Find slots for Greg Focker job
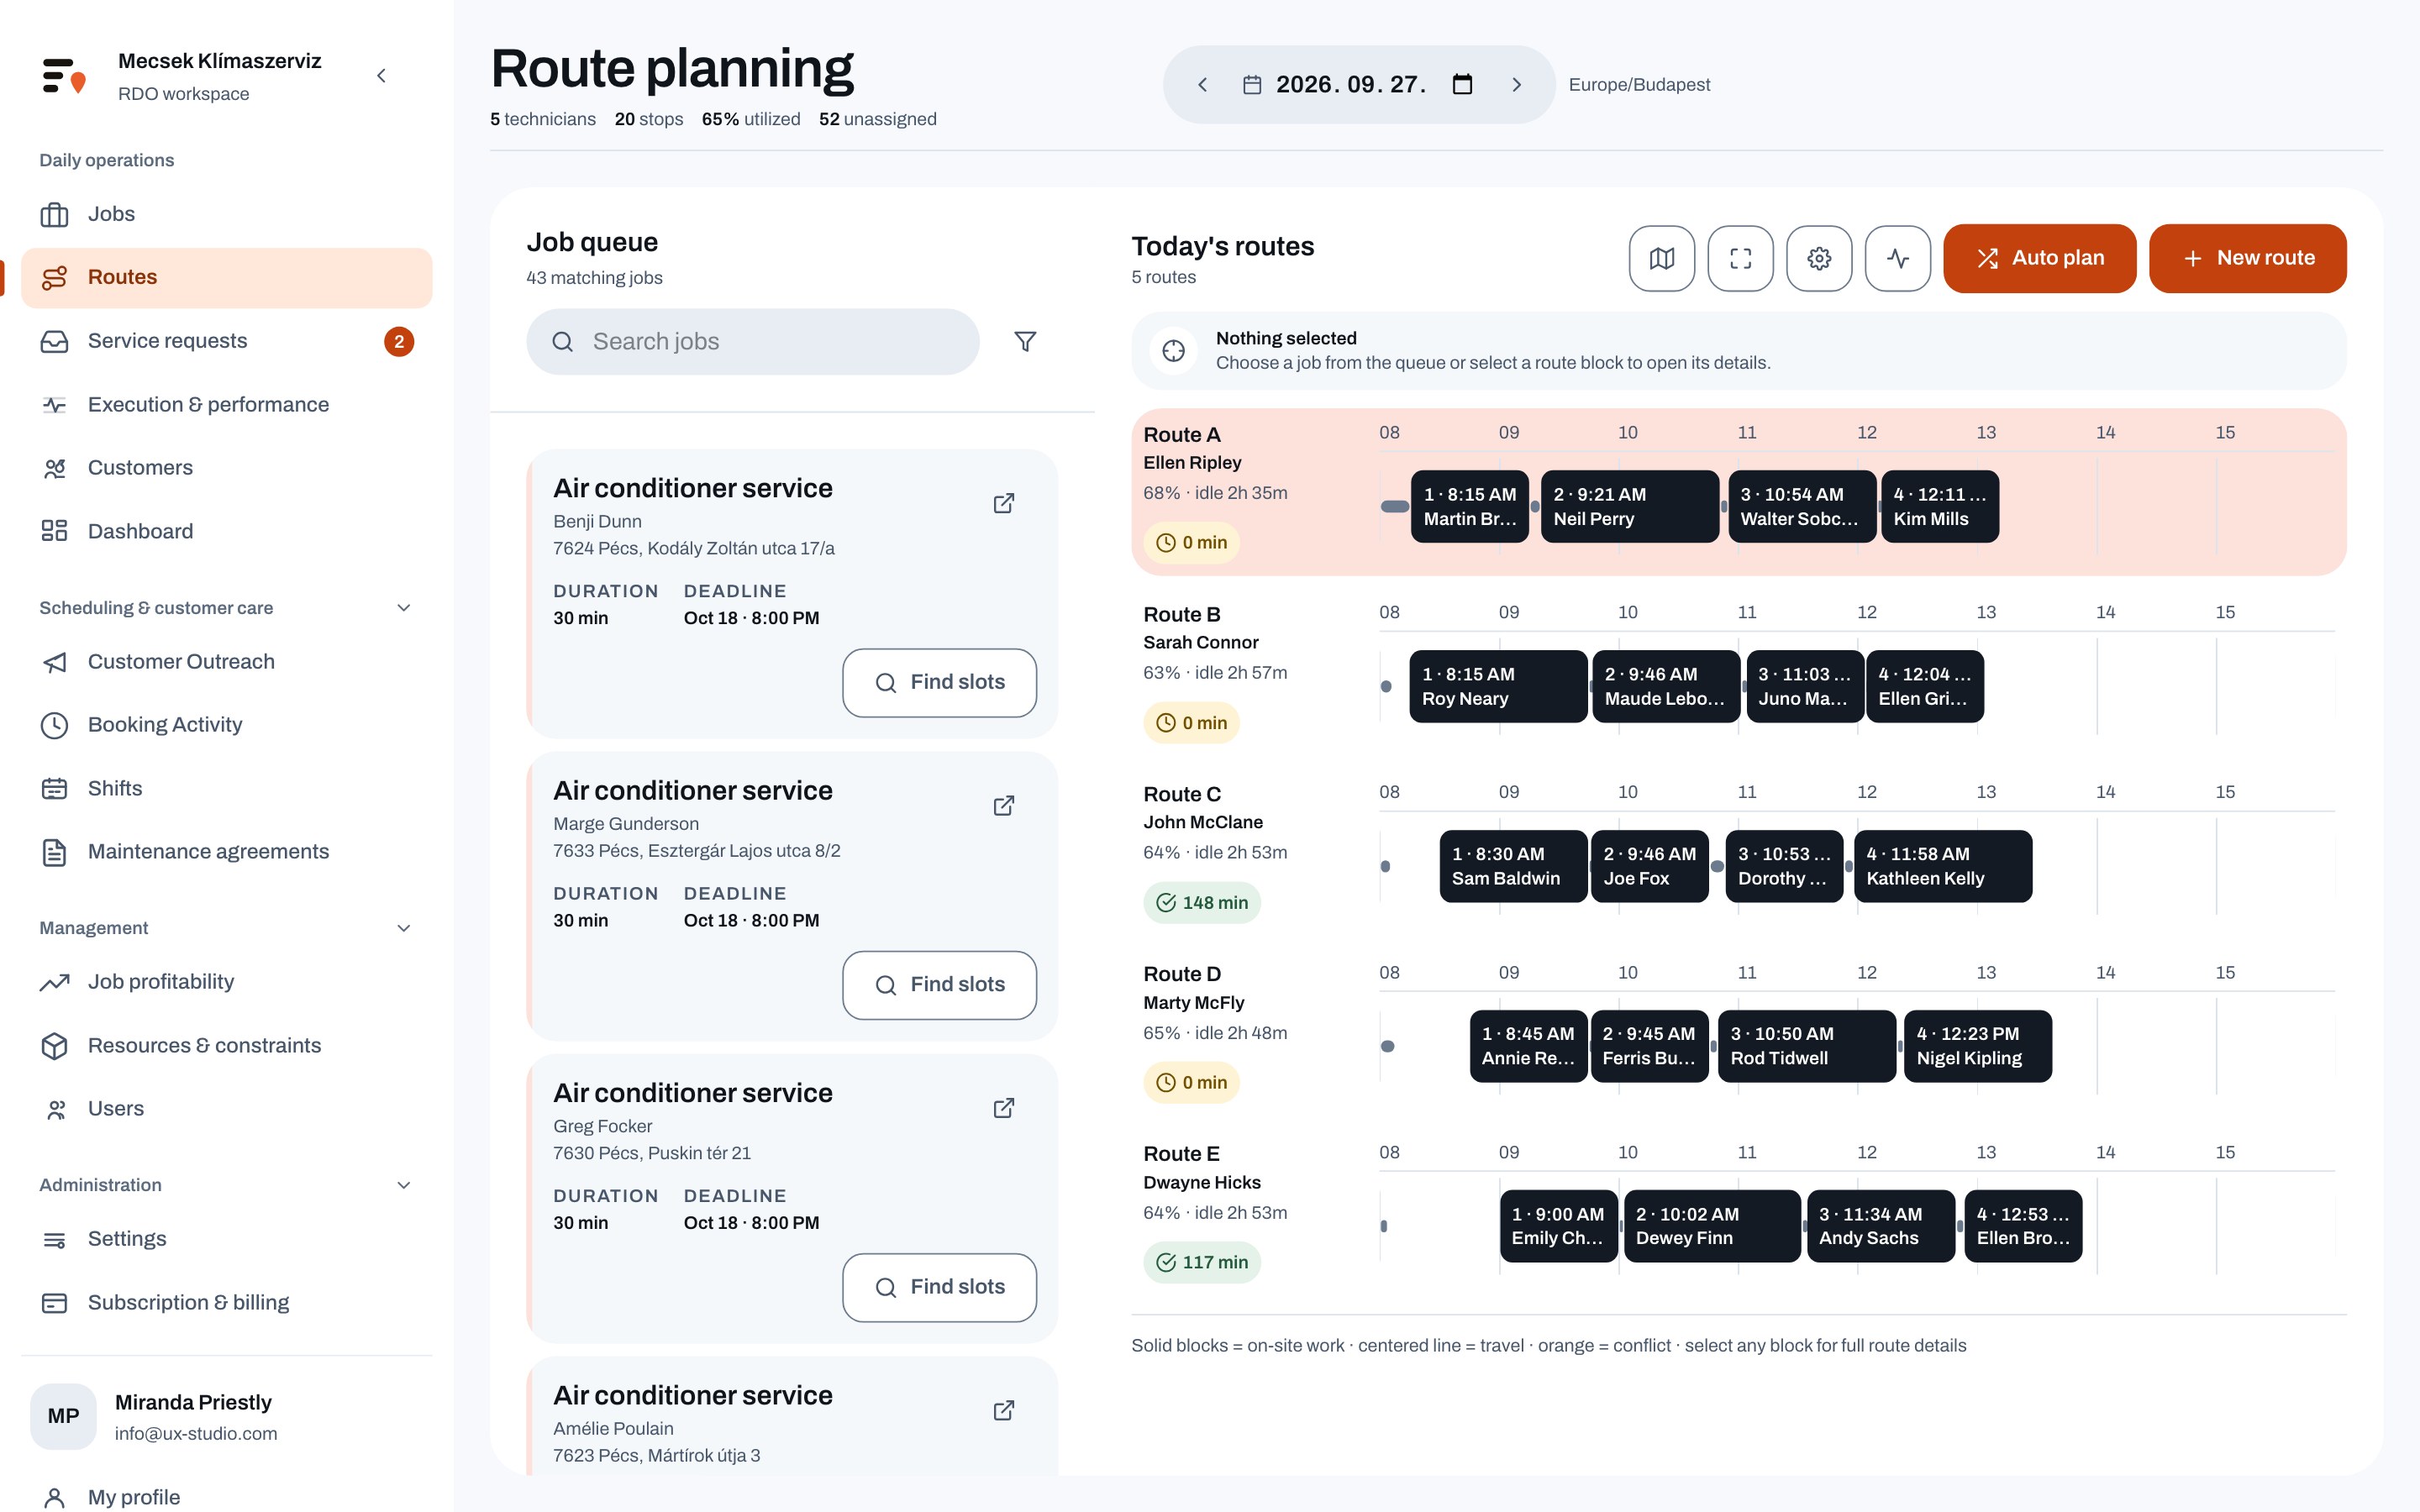The image size is (2420, 1512). (939, 1287)
